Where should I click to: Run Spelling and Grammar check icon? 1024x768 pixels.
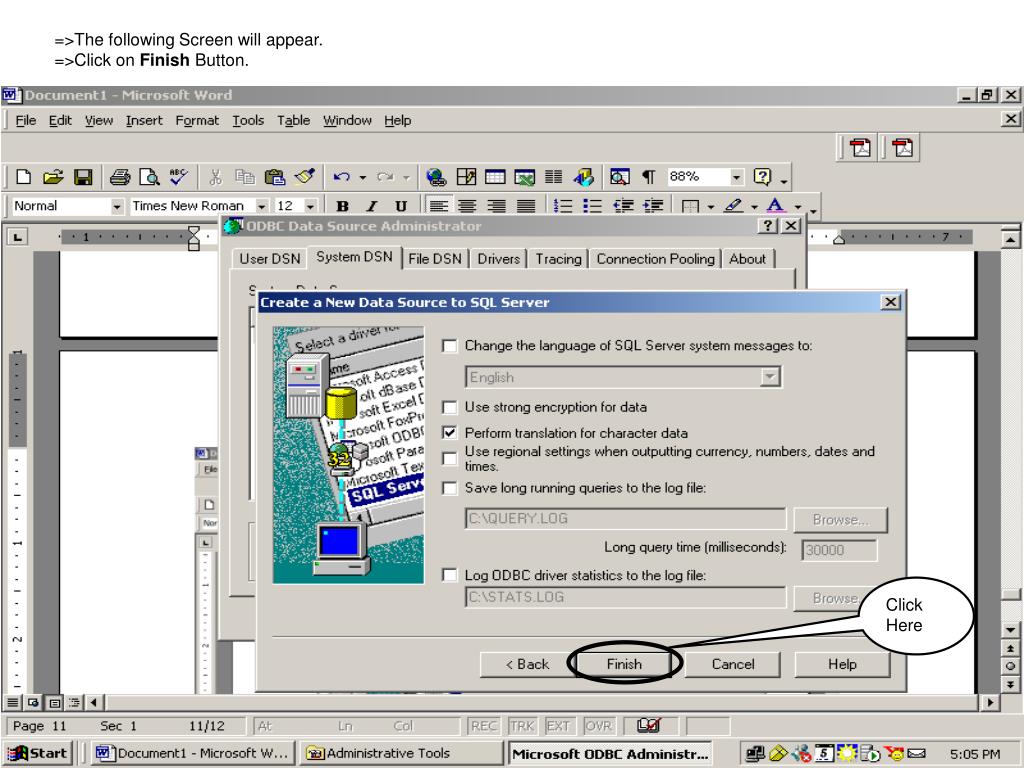pos(178,177)
